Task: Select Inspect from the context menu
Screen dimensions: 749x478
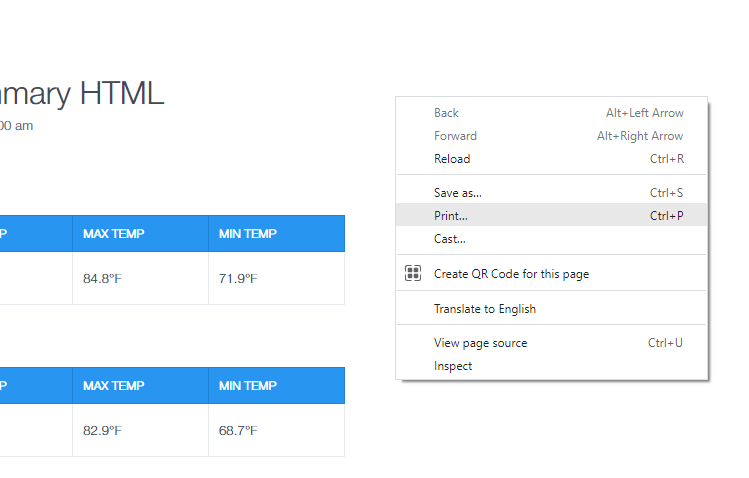Action: click(453, 366)
